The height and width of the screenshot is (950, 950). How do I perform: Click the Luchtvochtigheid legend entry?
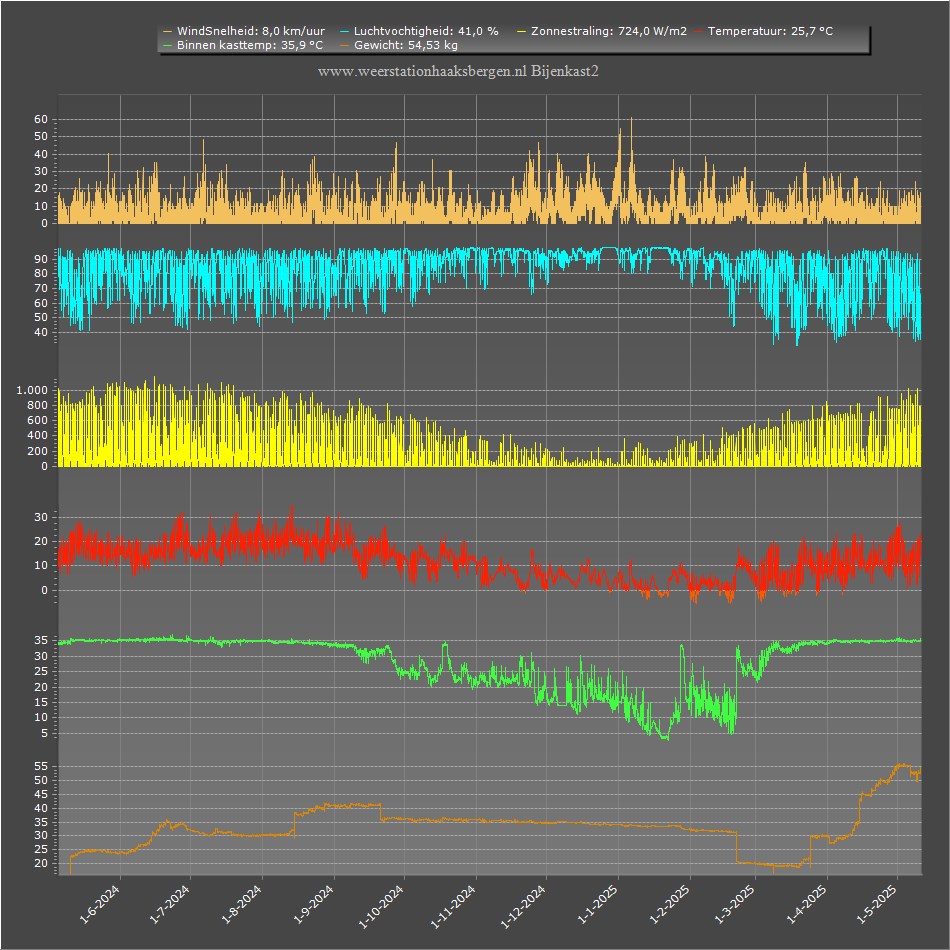(419, 31)
